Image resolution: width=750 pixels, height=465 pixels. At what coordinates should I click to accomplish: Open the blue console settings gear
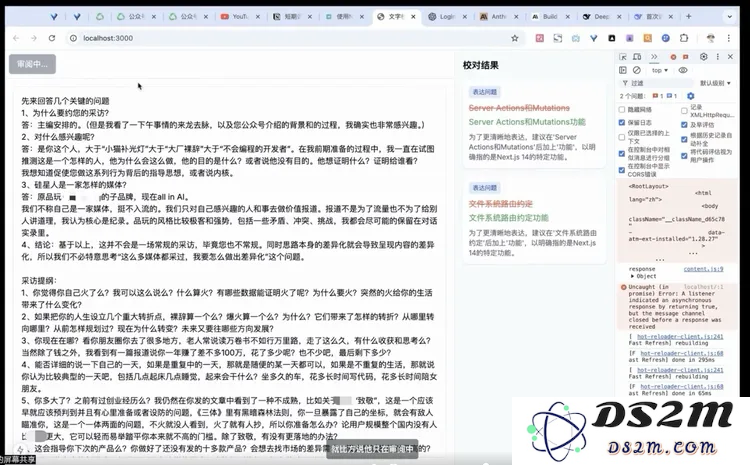pyautogui.click(x=691, y=96)
